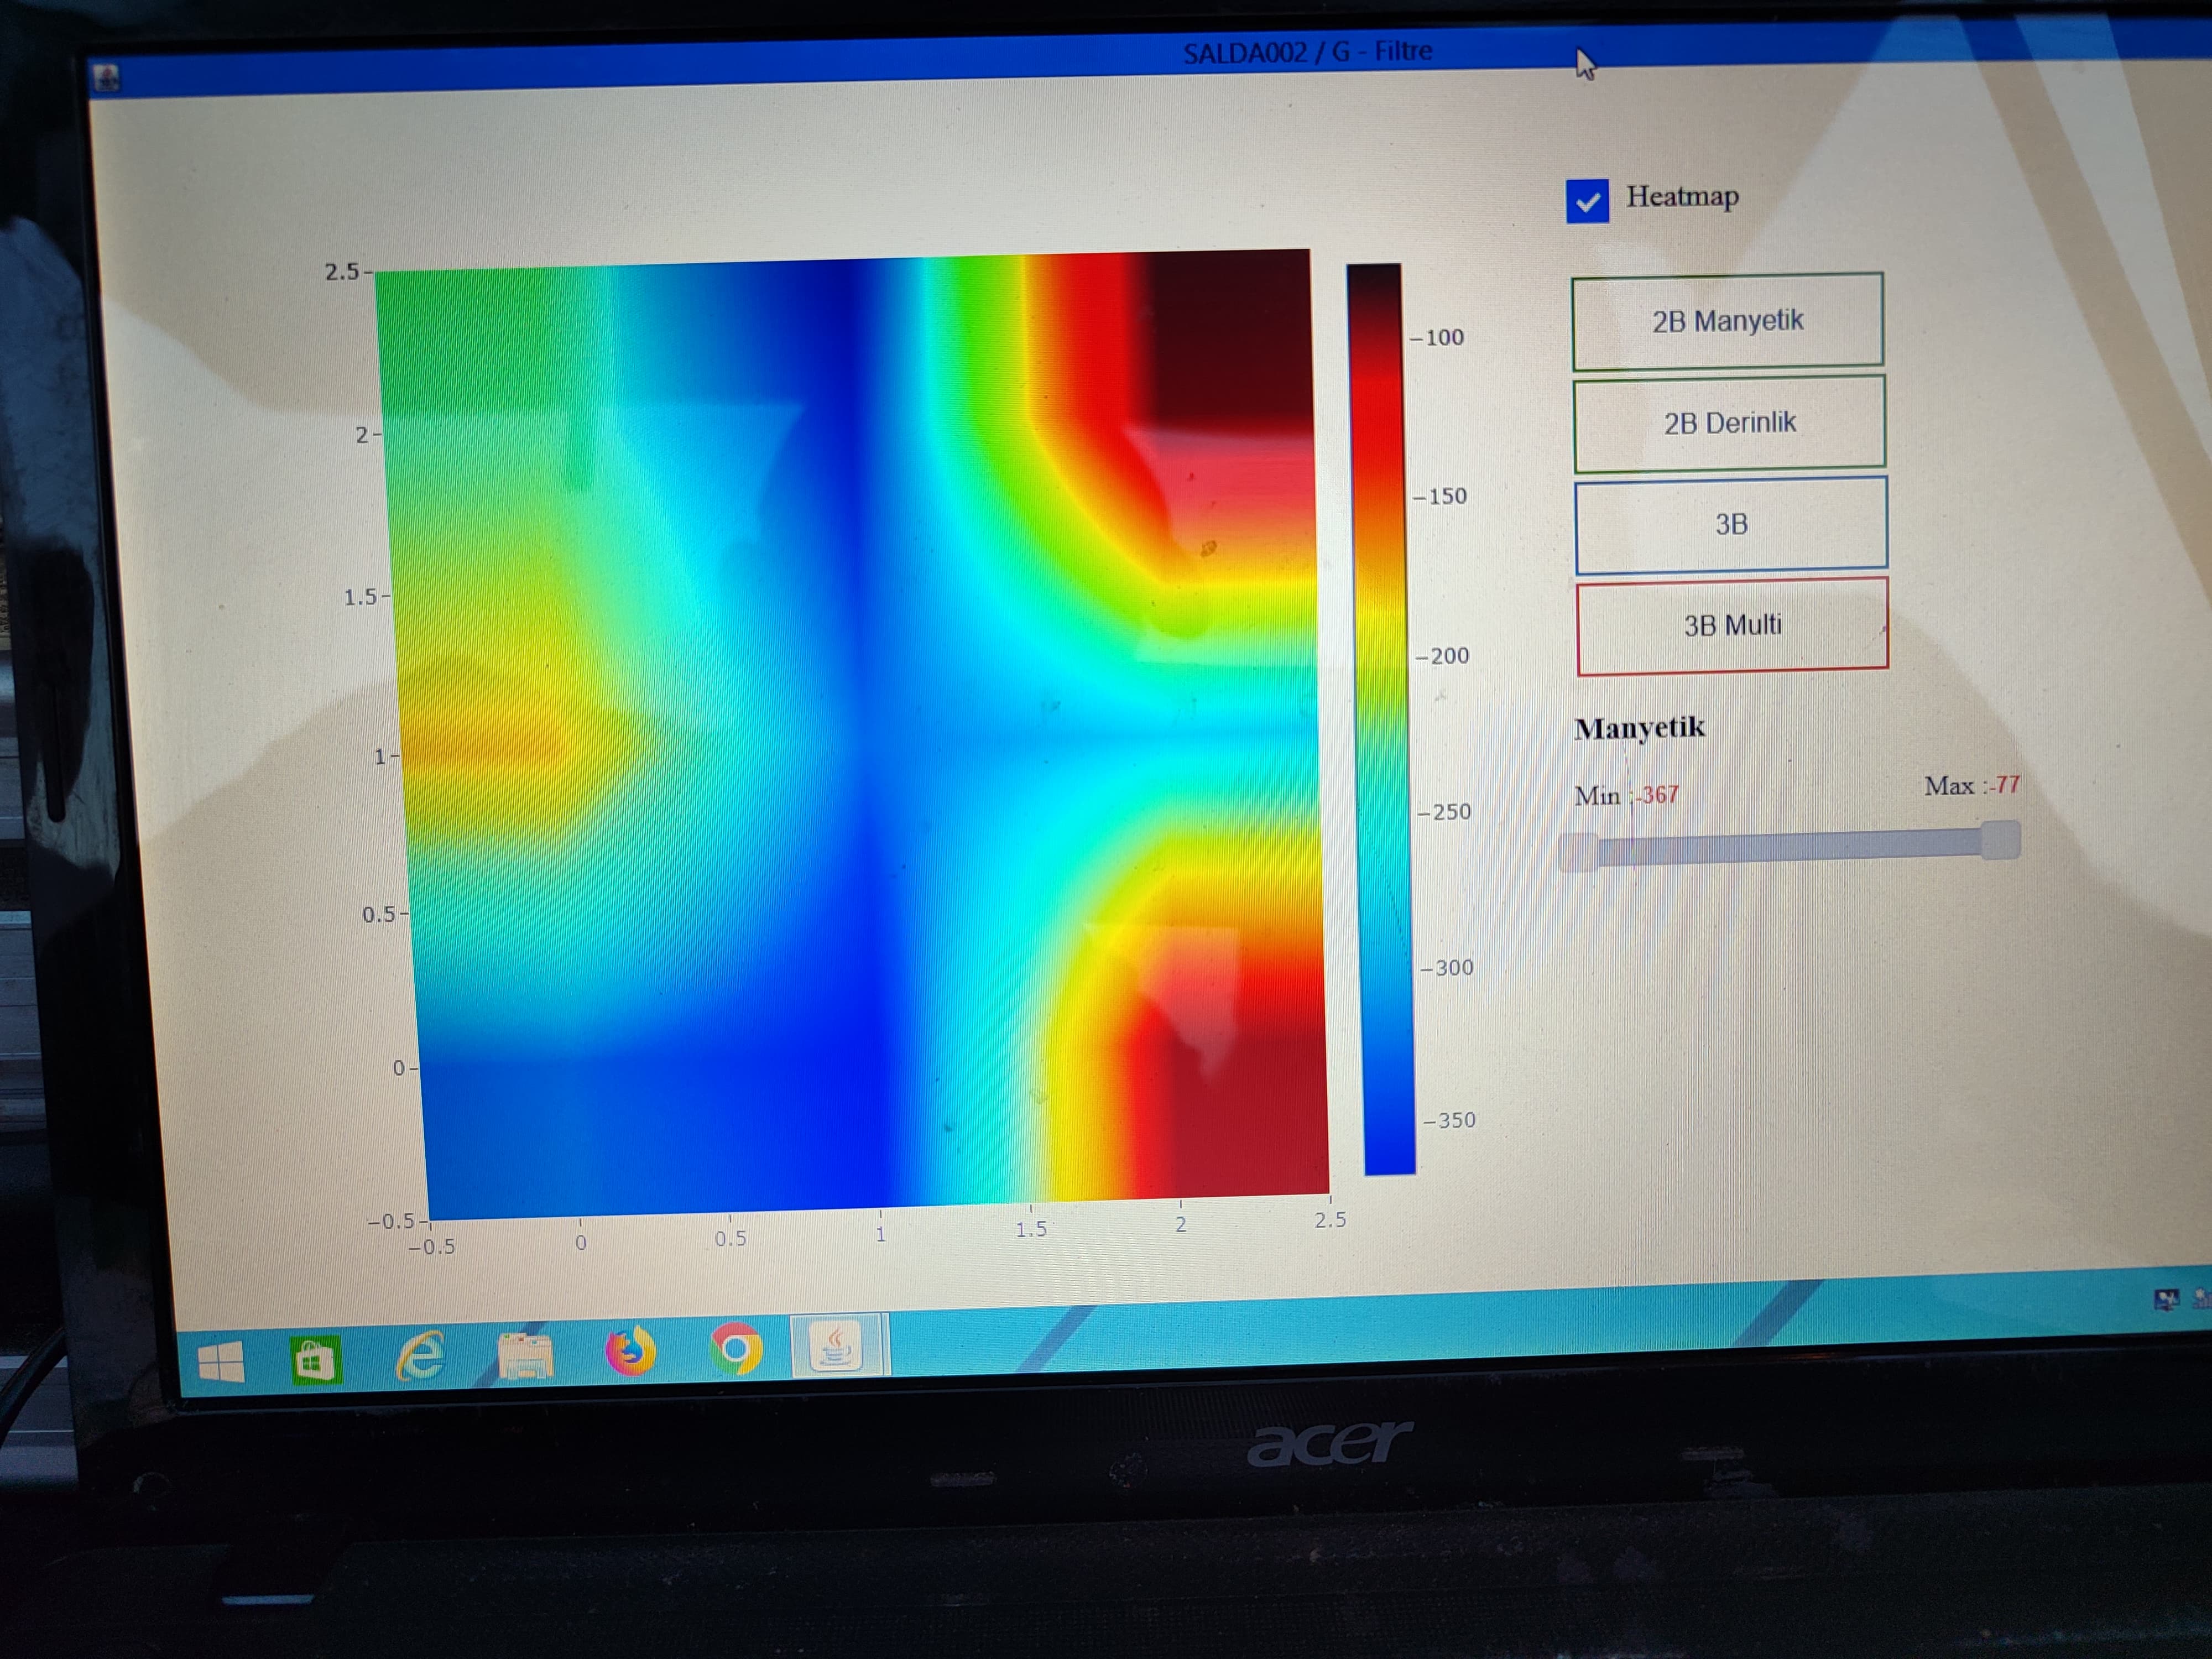The width and height of the screenshot is (2212, 1659).
Task: Click the middle of Manyetik slider track
Action: (1790, 847)
